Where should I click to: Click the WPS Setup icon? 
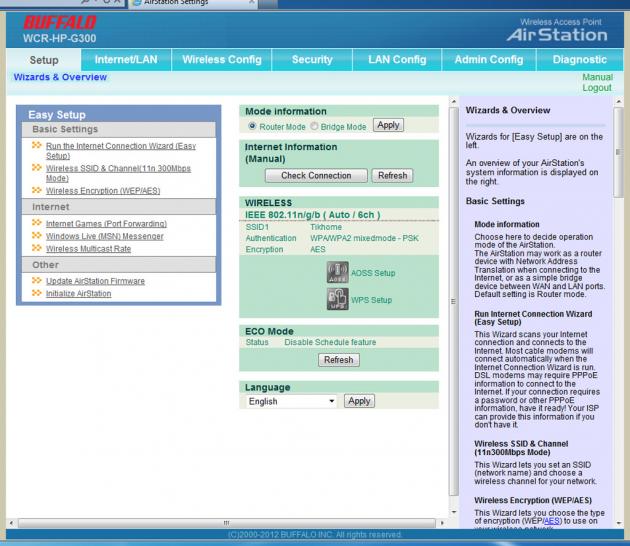point(337,299)
